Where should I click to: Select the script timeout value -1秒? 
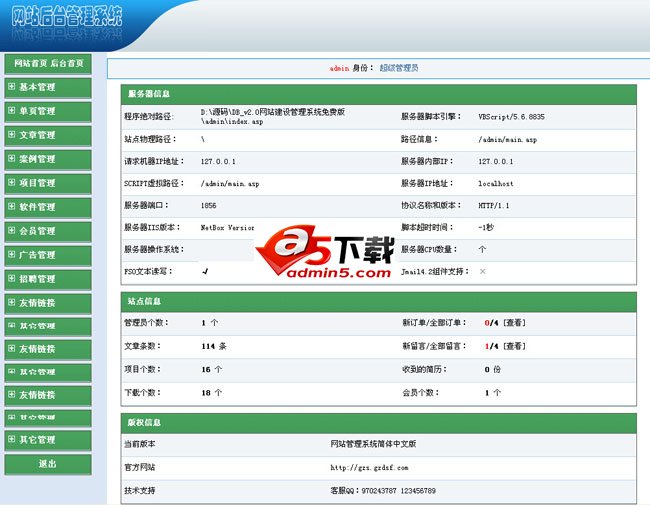(486, 227)
